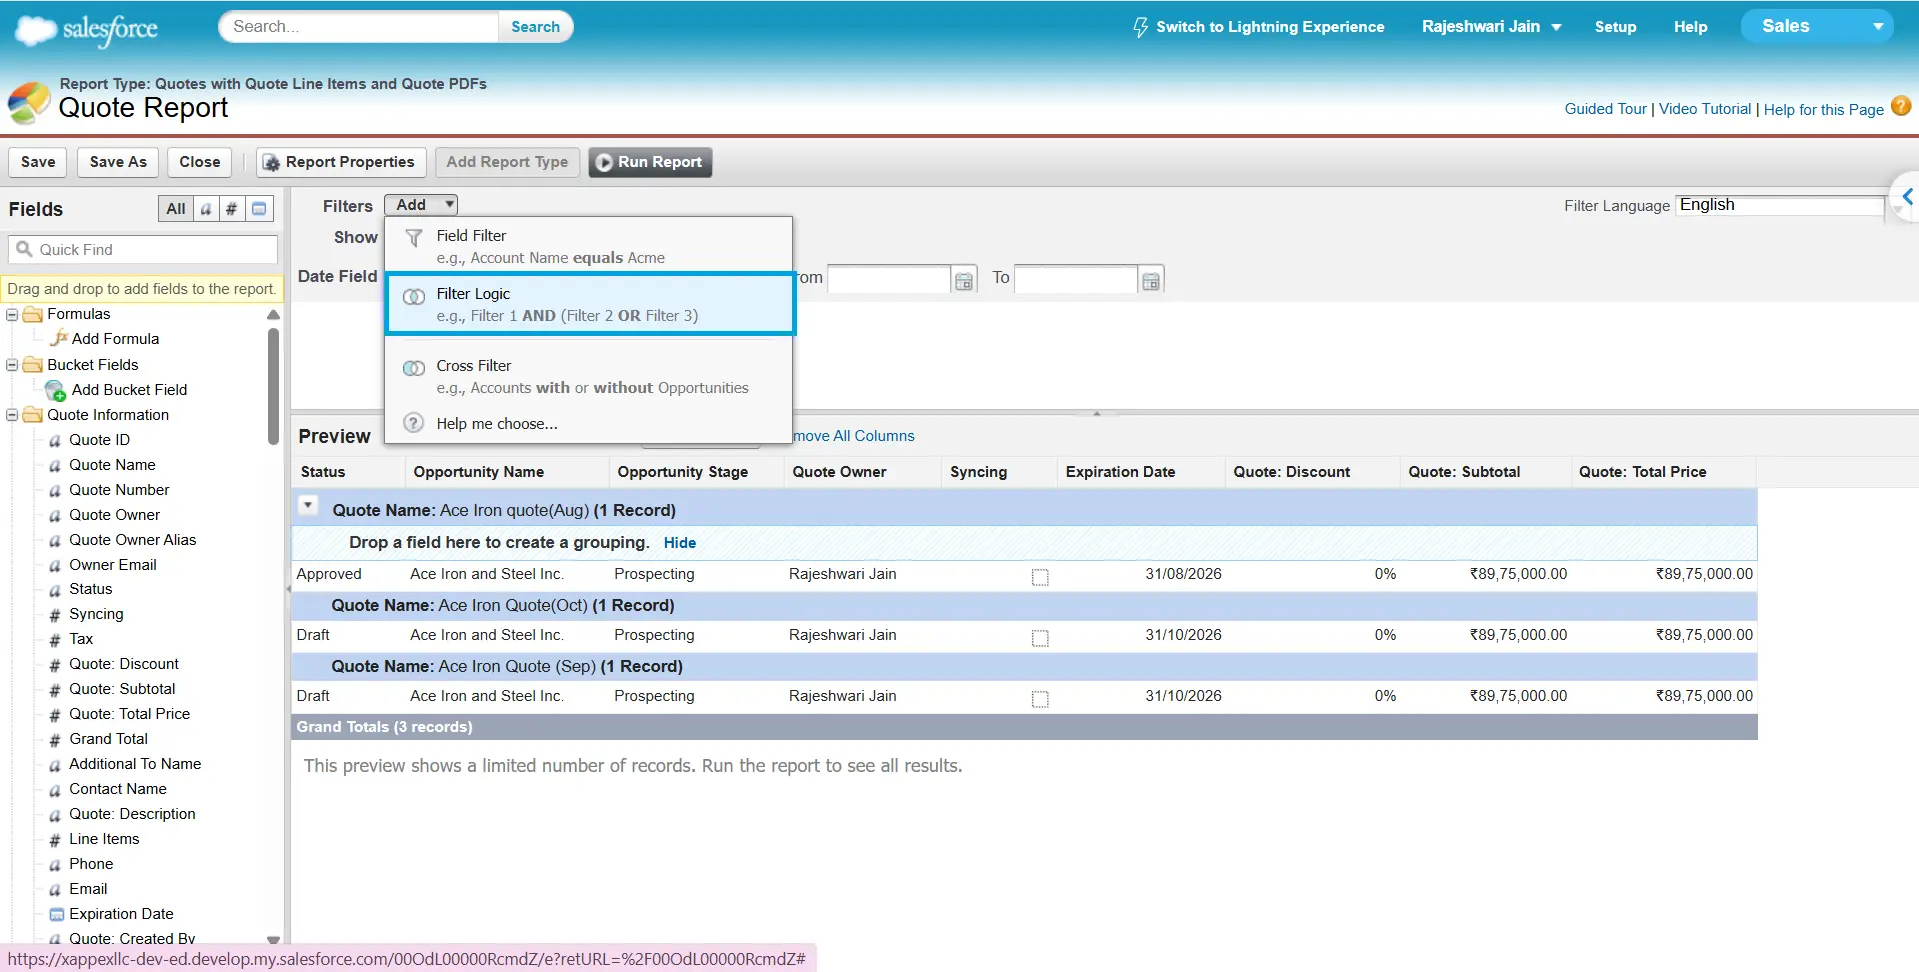
Task: Show text fields filter icon in Fields panel
Action: click(x=207, y=209)
